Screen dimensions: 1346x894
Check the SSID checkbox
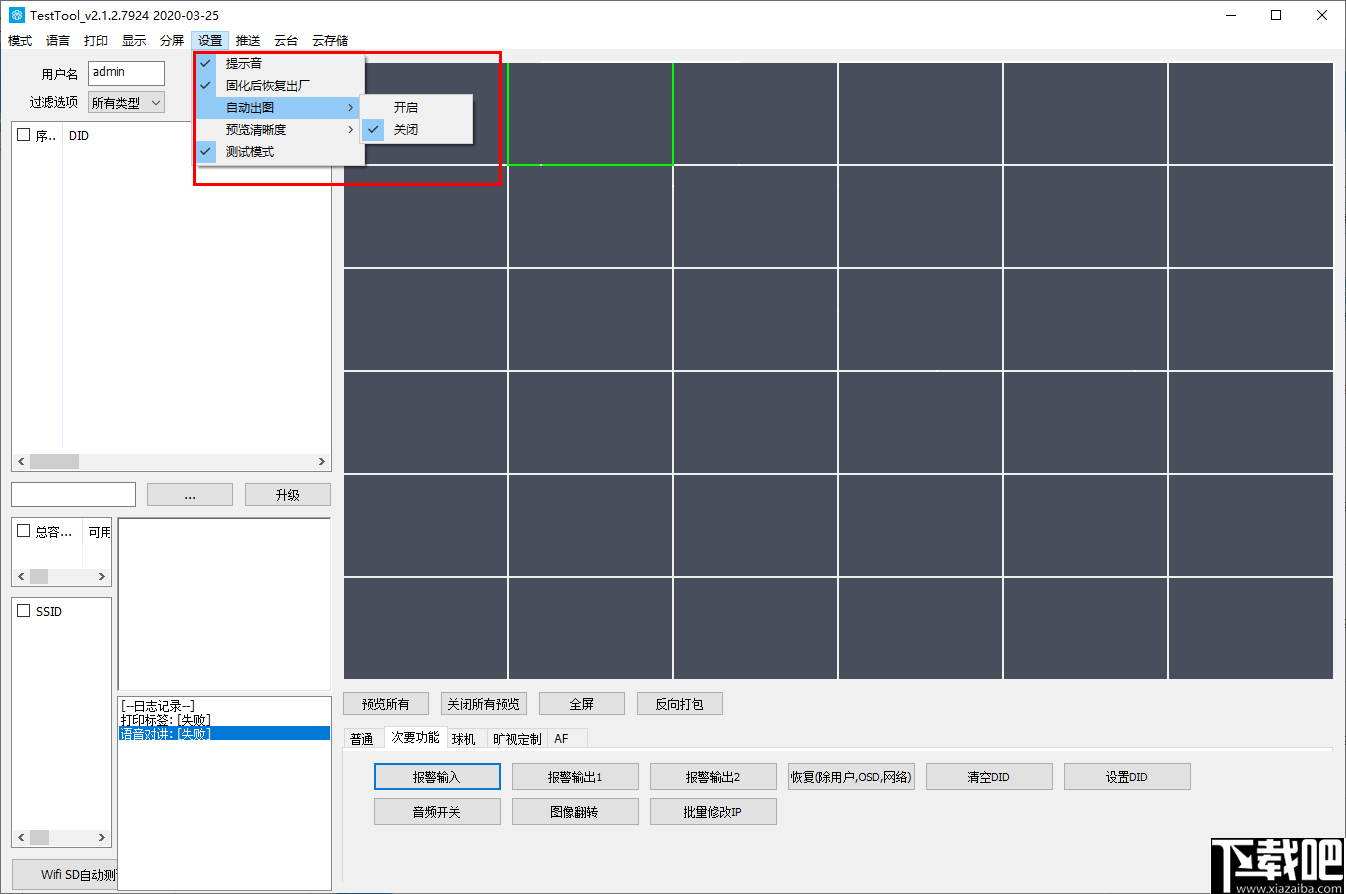(x=24, y=611)
